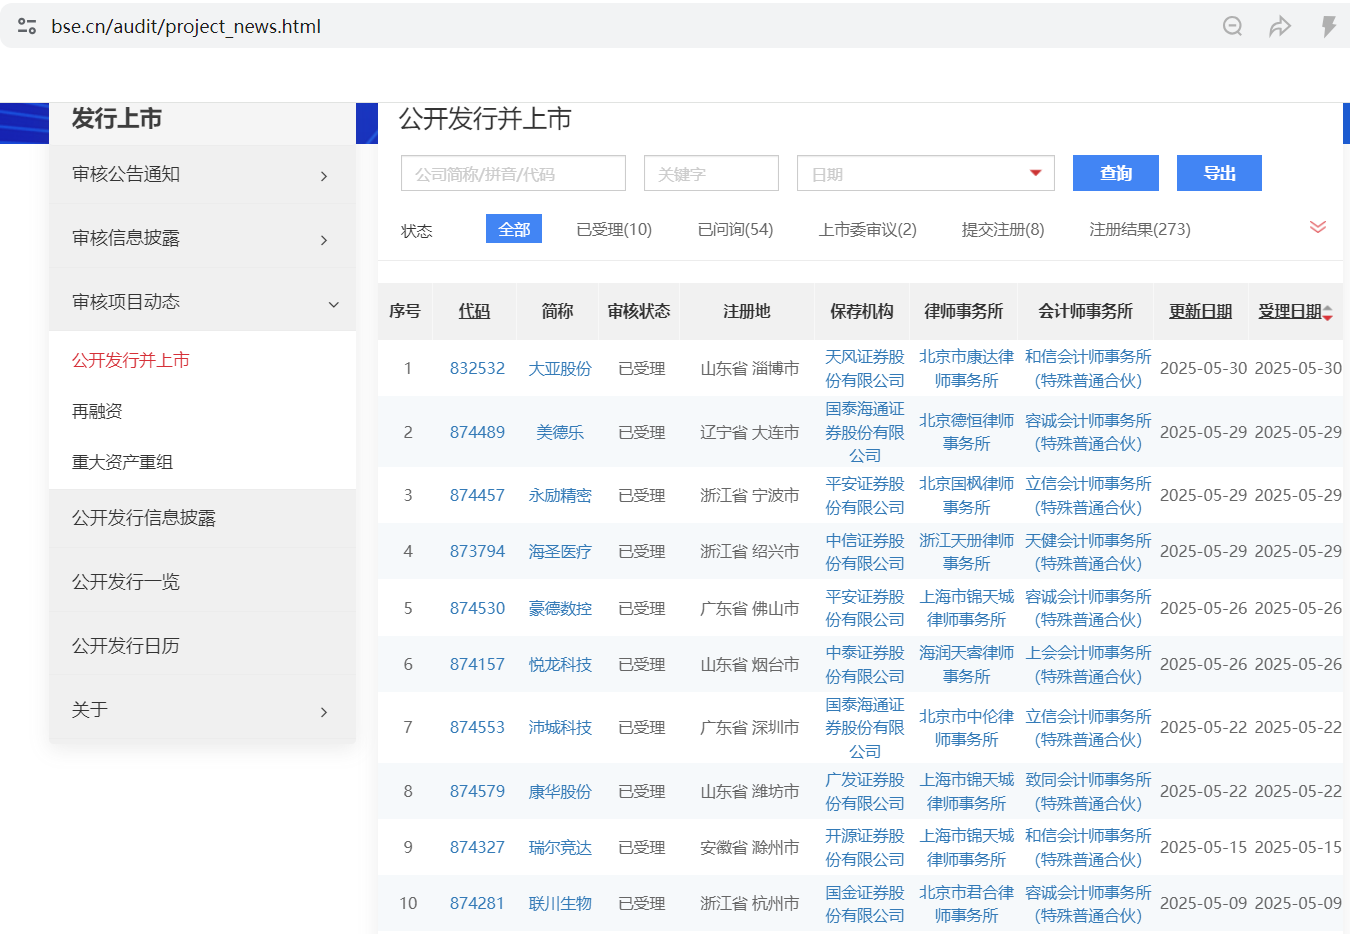The height and width of the screenshot is (934, 1350).
Task: Open 再融资 sidebar item
Action: pos(97,411)
